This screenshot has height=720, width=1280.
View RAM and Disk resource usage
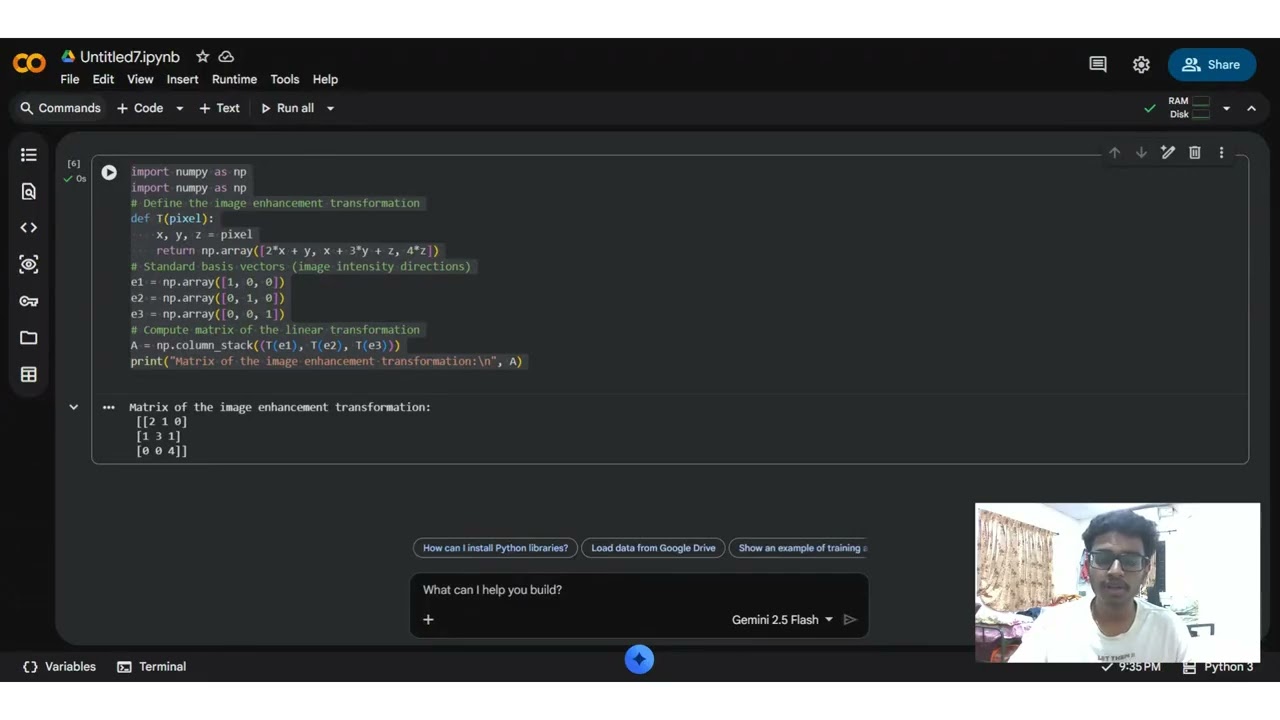click(1189, 108)
